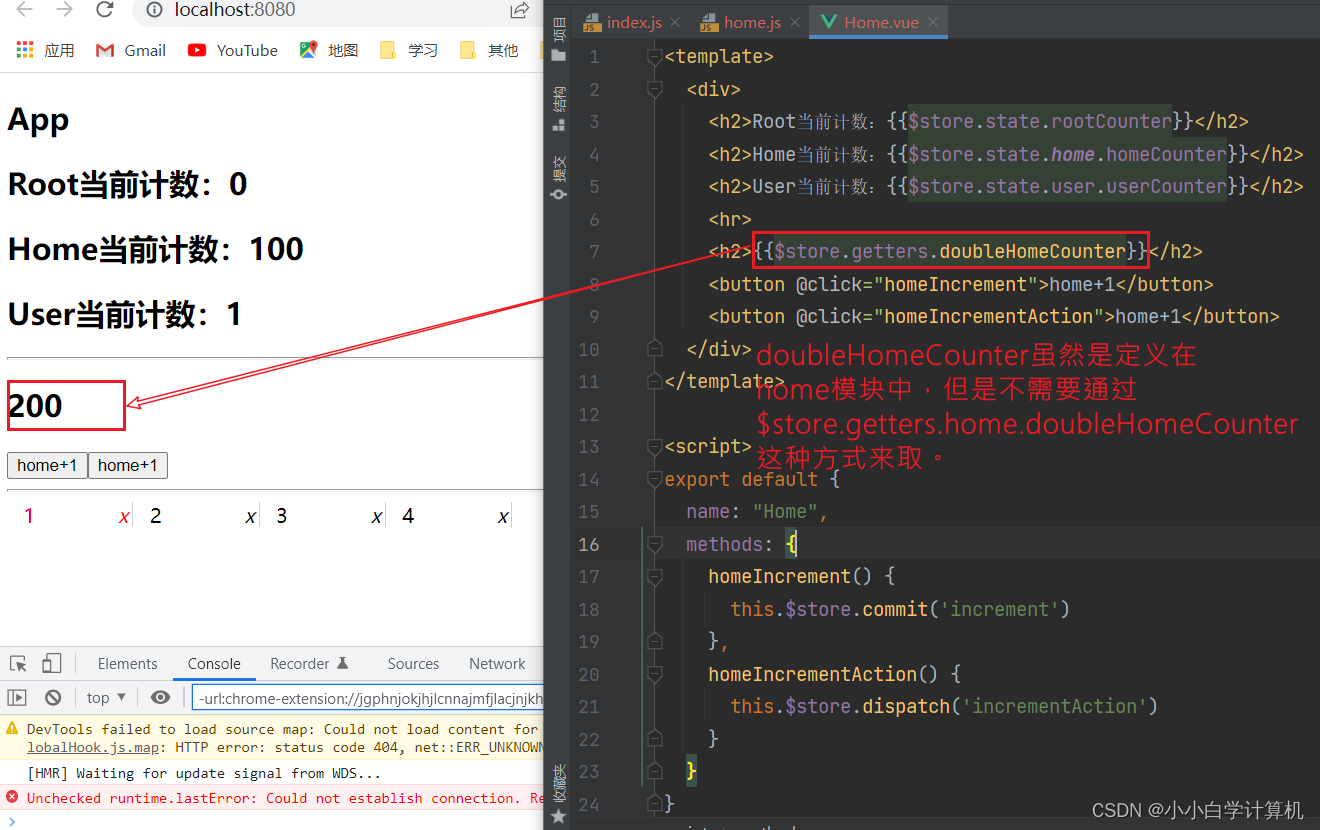Open the 提交 commit tool window

(559, 176)
